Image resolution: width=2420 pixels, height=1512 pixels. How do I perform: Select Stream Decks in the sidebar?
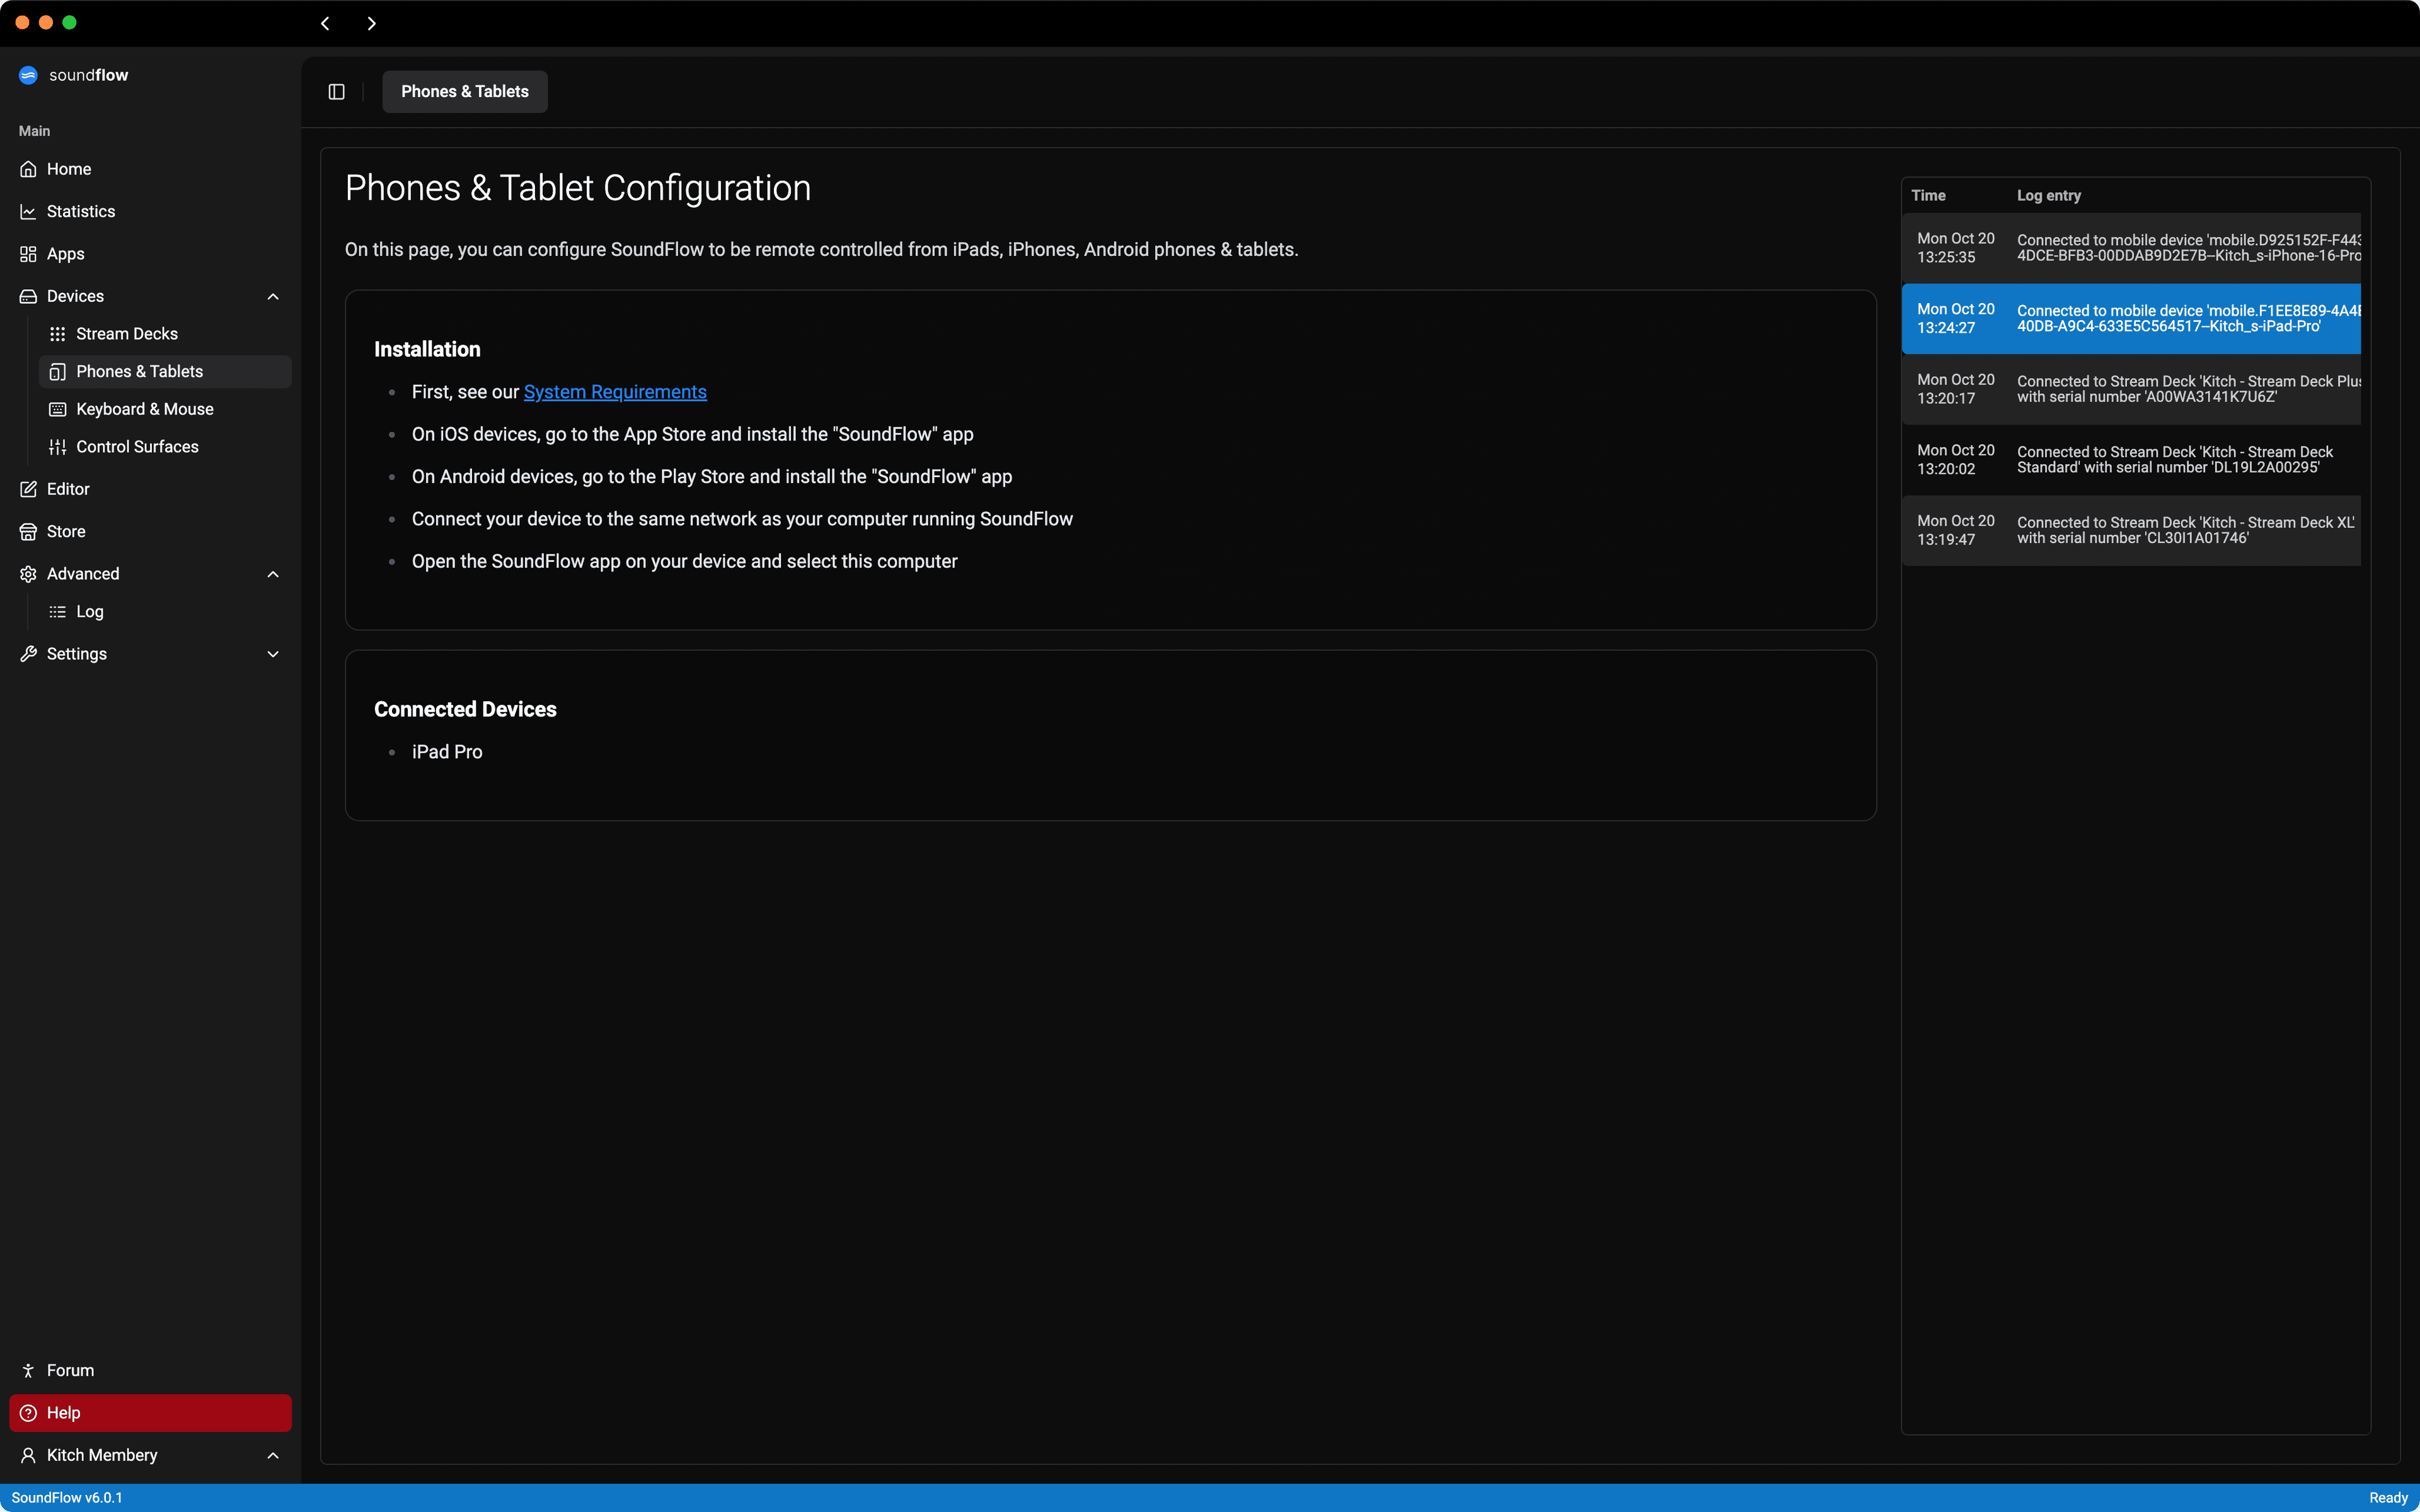pyautogui.click(x=127, y=334)
